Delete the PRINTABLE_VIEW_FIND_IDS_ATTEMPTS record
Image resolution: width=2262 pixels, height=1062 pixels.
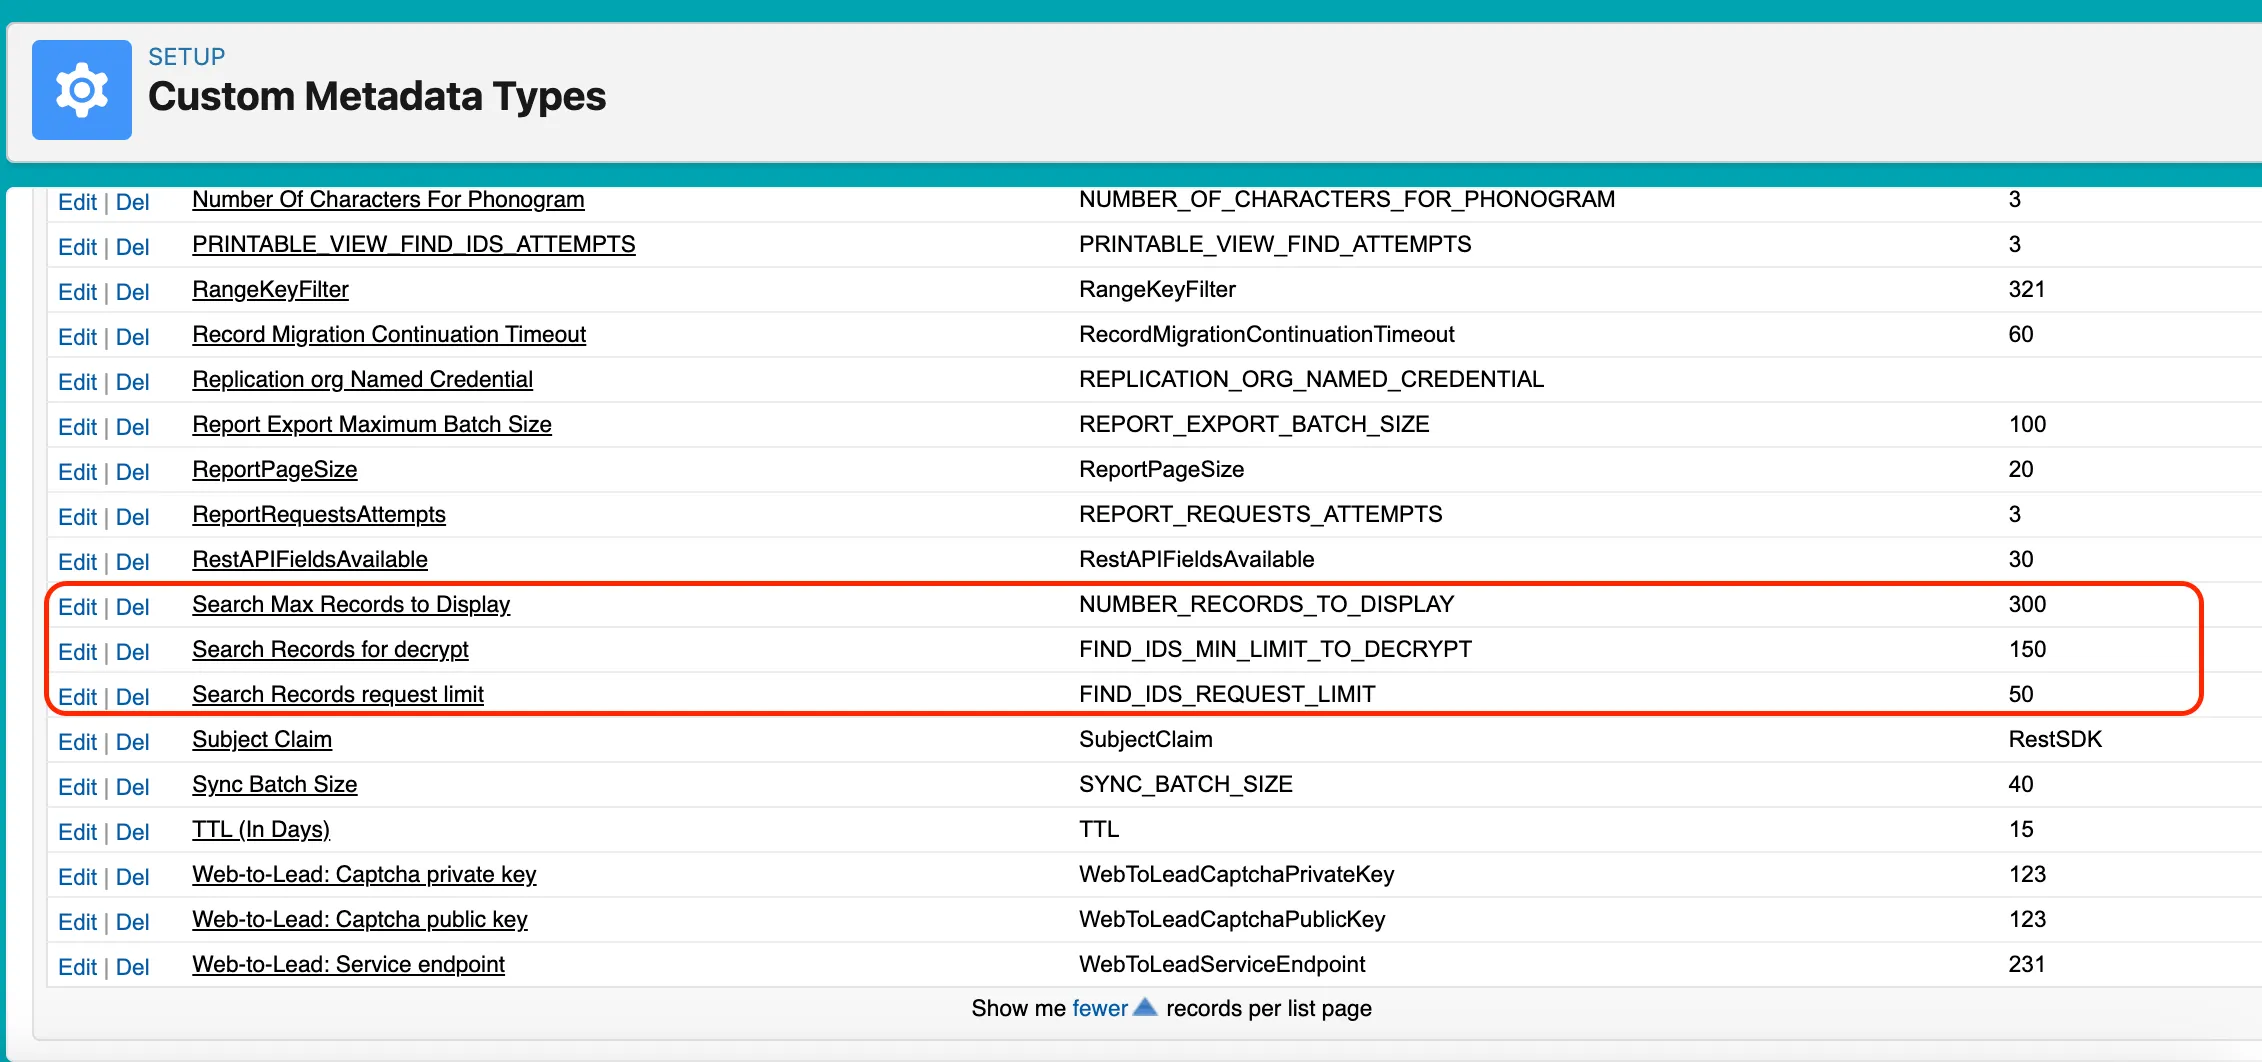[x=132, y=247]
